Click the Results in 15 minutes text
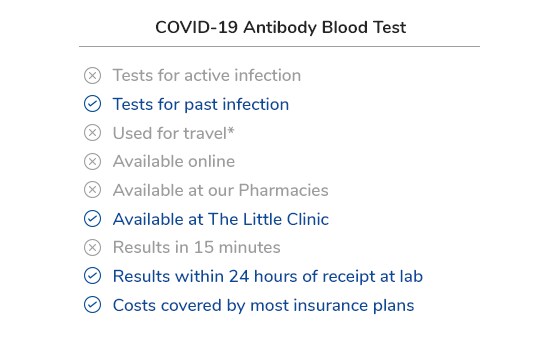Viewport: 560px width, 364px height. coord(197,247)
